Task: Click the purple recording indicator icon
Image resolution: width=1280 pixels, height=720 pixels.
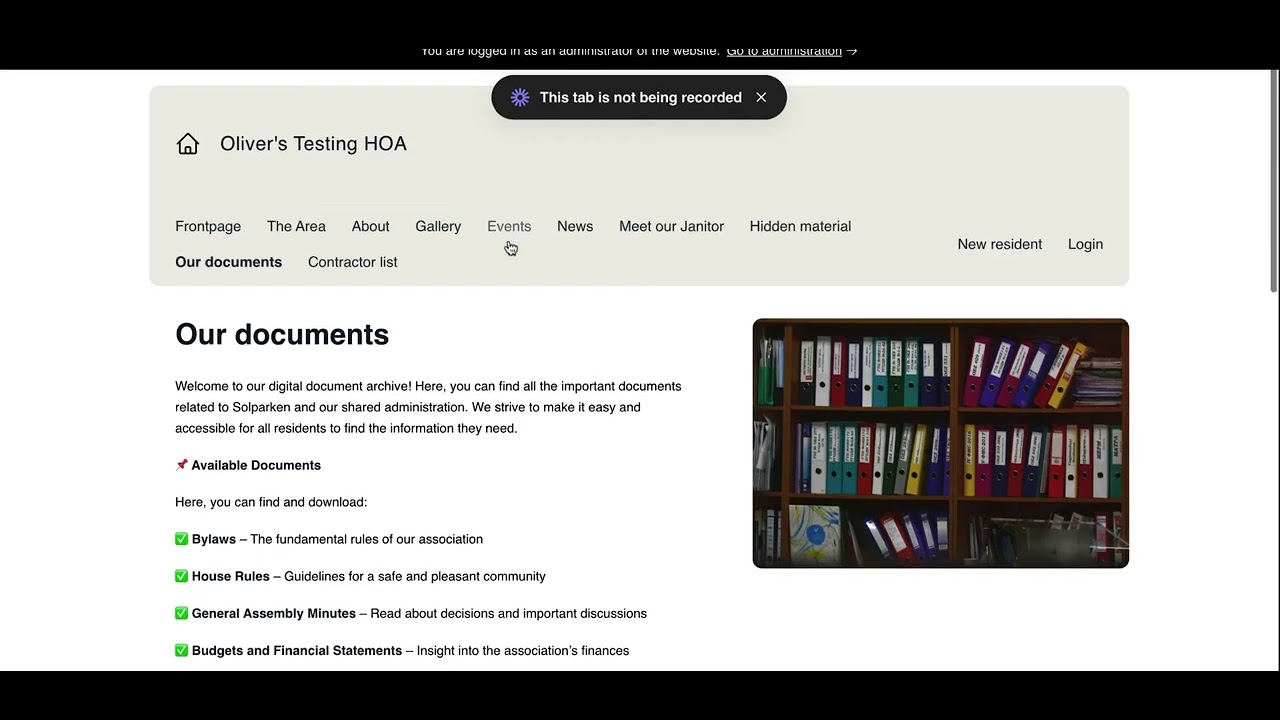Action: point(519,97)
